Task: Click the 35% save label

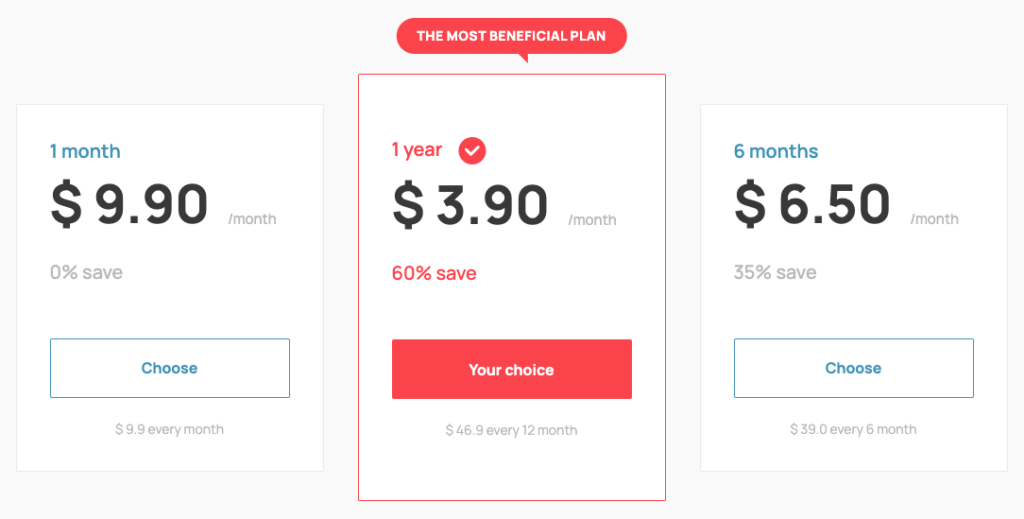Action: [775, 272]
